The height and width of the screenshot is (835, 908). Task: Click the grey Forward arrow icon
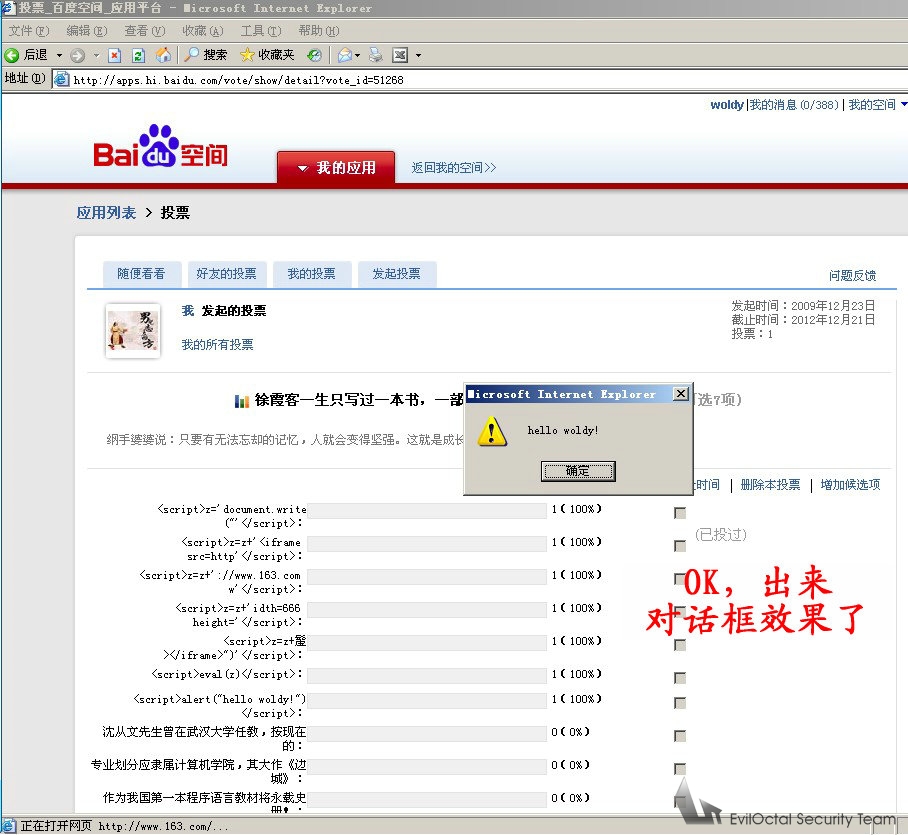click(x=77, y=55)
